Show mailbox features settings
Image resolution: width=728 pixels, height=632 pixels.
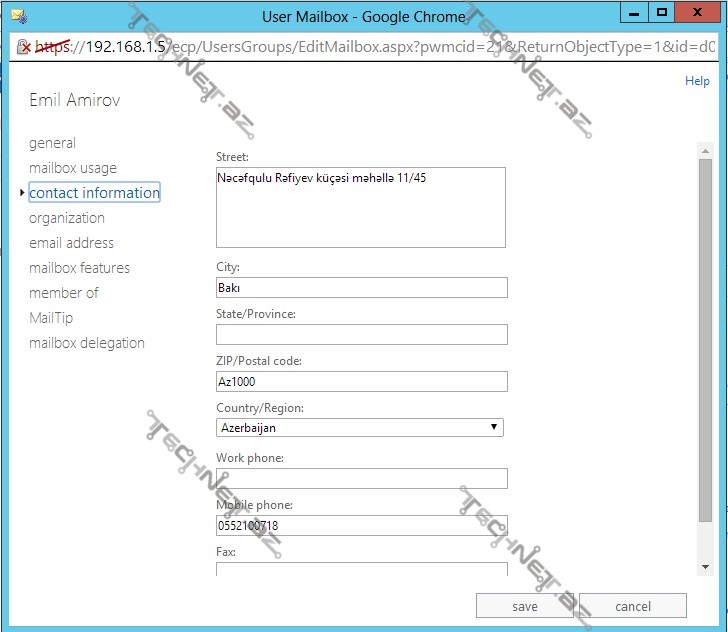79,268
